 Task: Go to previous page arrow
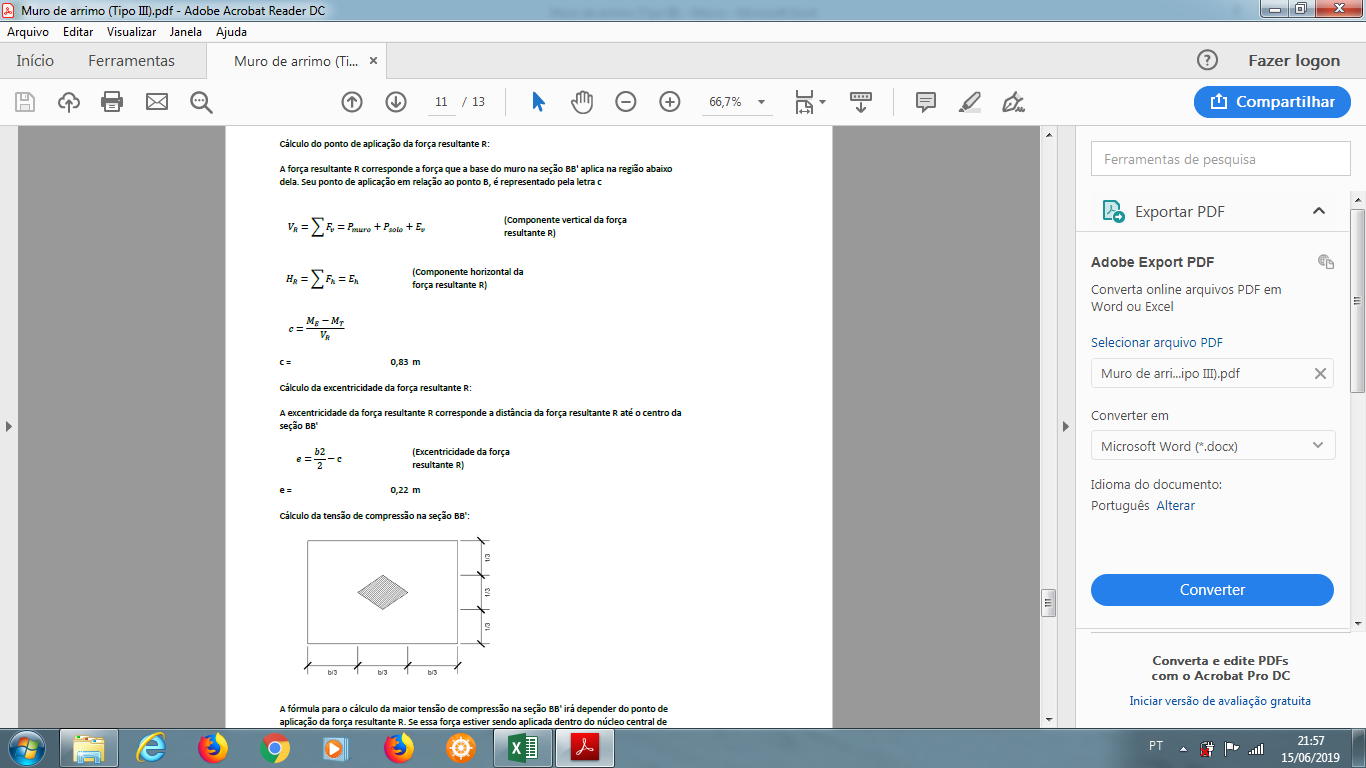pos(352,101)
